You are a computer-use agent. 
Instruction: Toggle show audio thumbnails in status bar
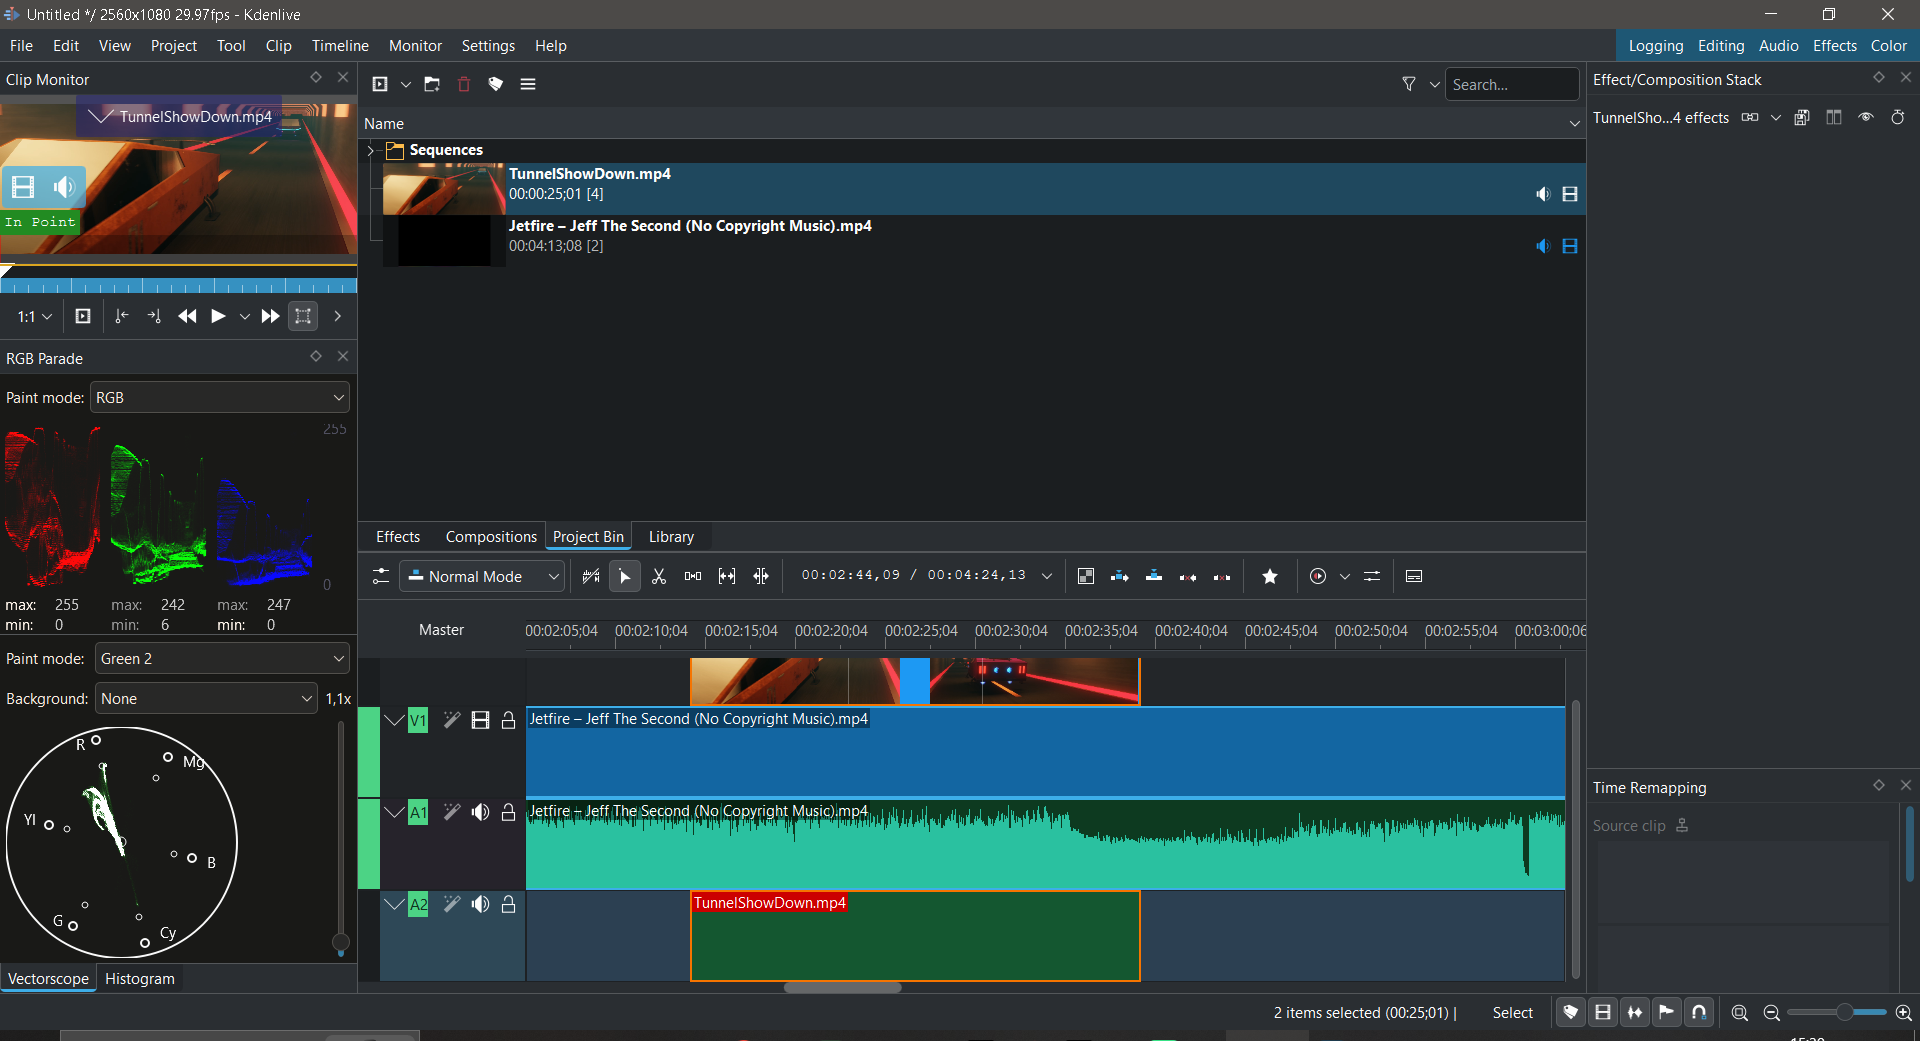tap(1635, 1013)
